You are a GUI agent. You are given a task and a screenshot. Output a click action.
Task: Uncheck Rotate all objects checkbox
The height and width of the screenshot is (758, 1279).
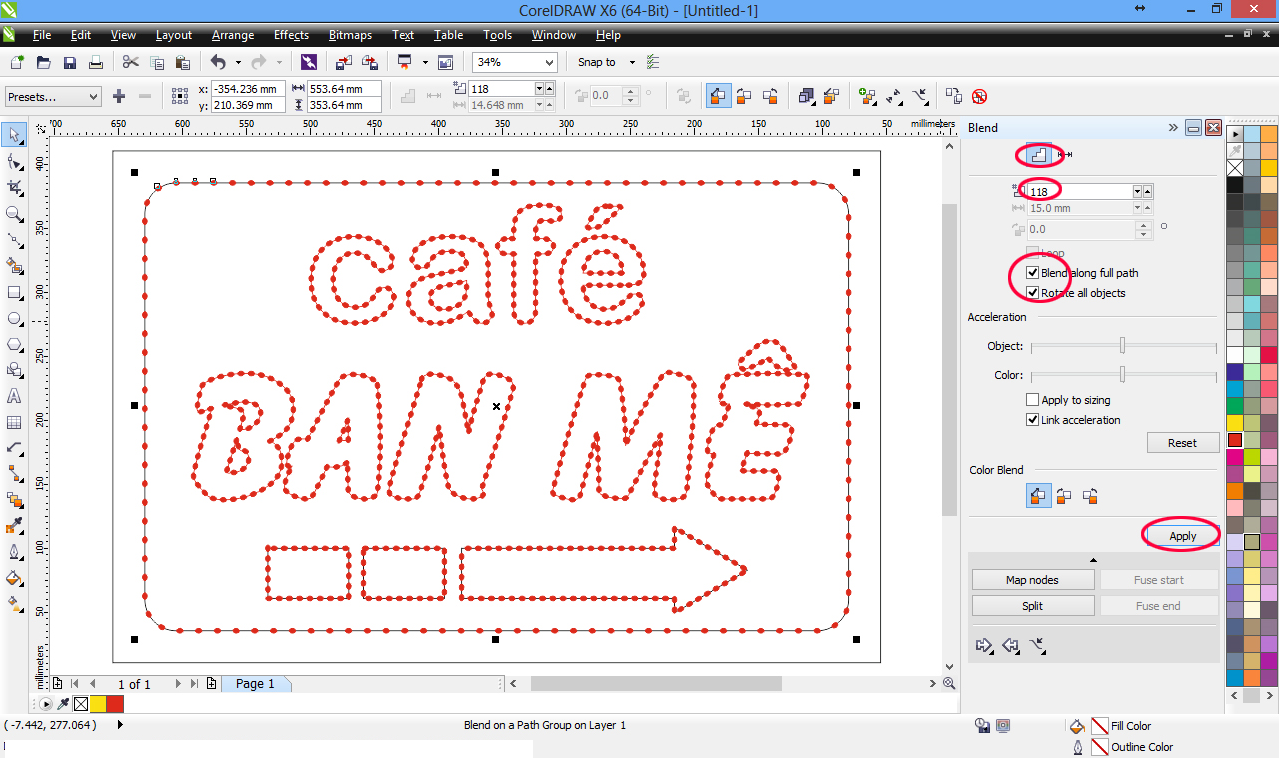1033,293
